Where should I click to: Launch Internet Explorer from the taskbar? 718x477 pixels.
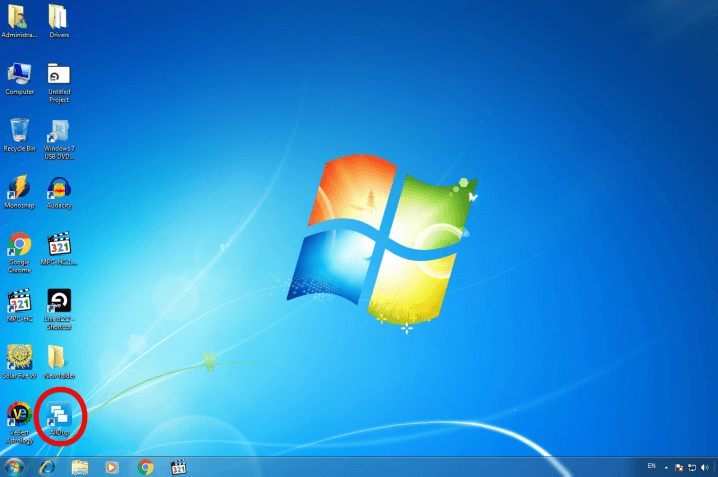click(x=47, y=467)
